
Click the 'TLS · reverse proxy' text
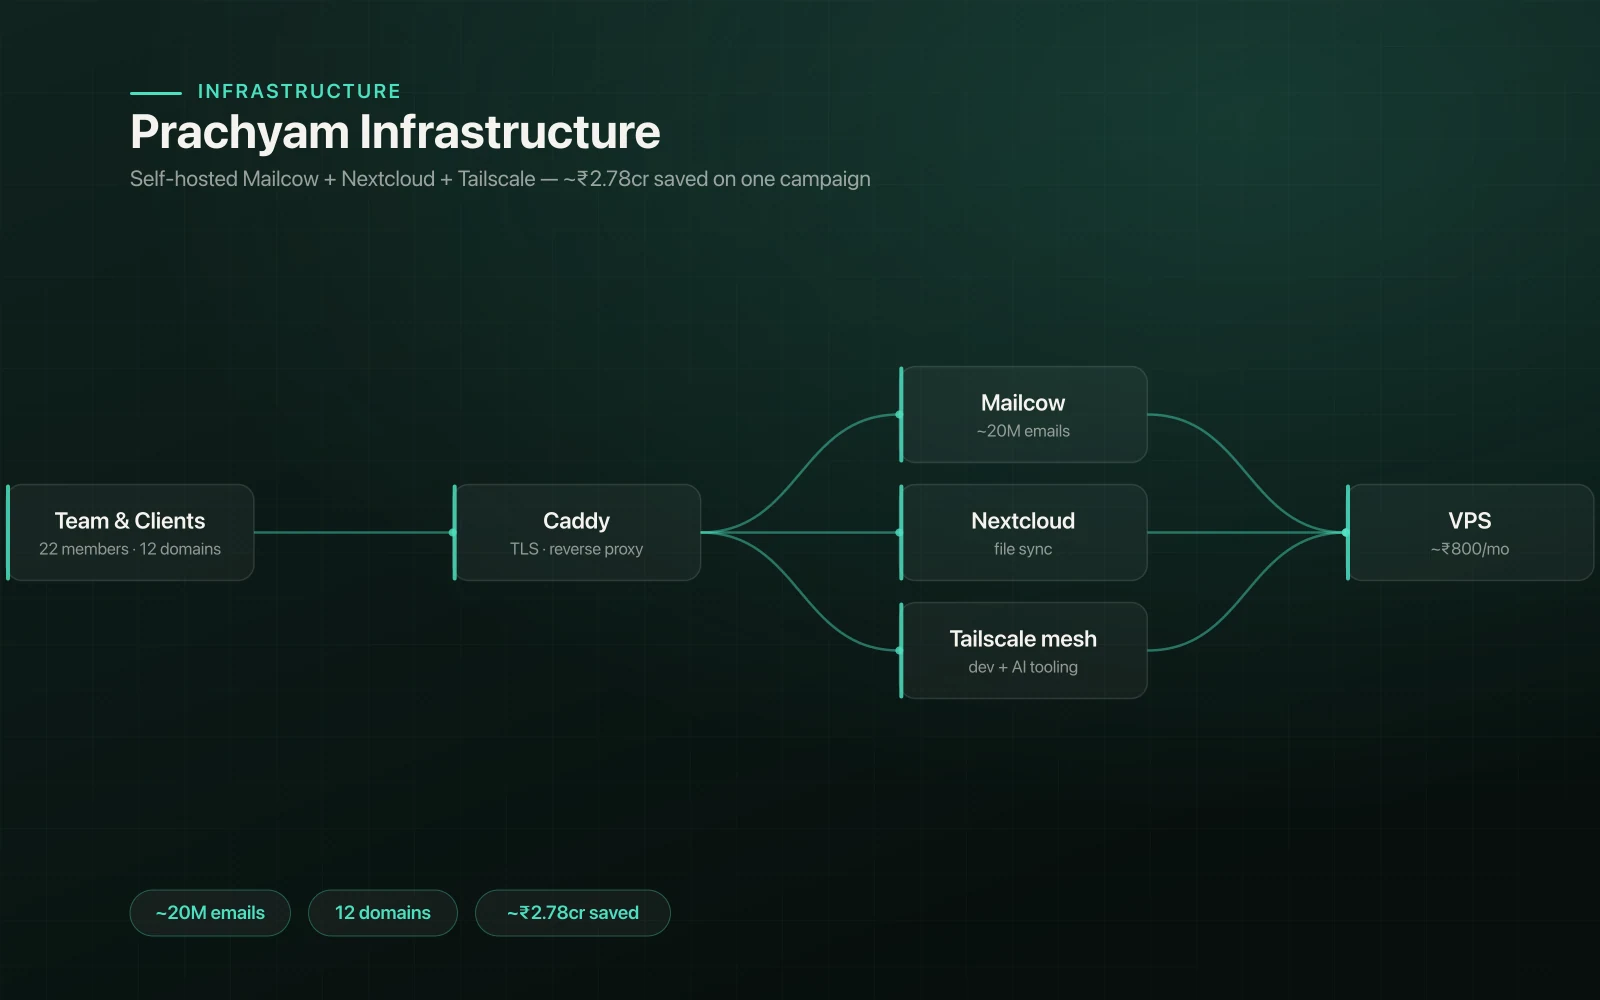click(577, 549)
